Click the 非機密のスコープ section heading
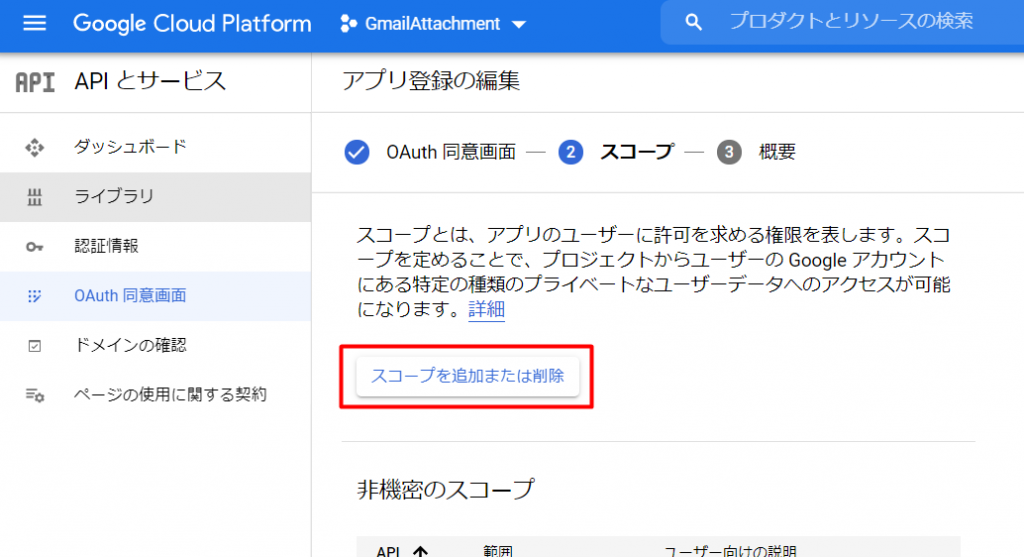This screenshot has width=1024, height=557. point(445,490)
